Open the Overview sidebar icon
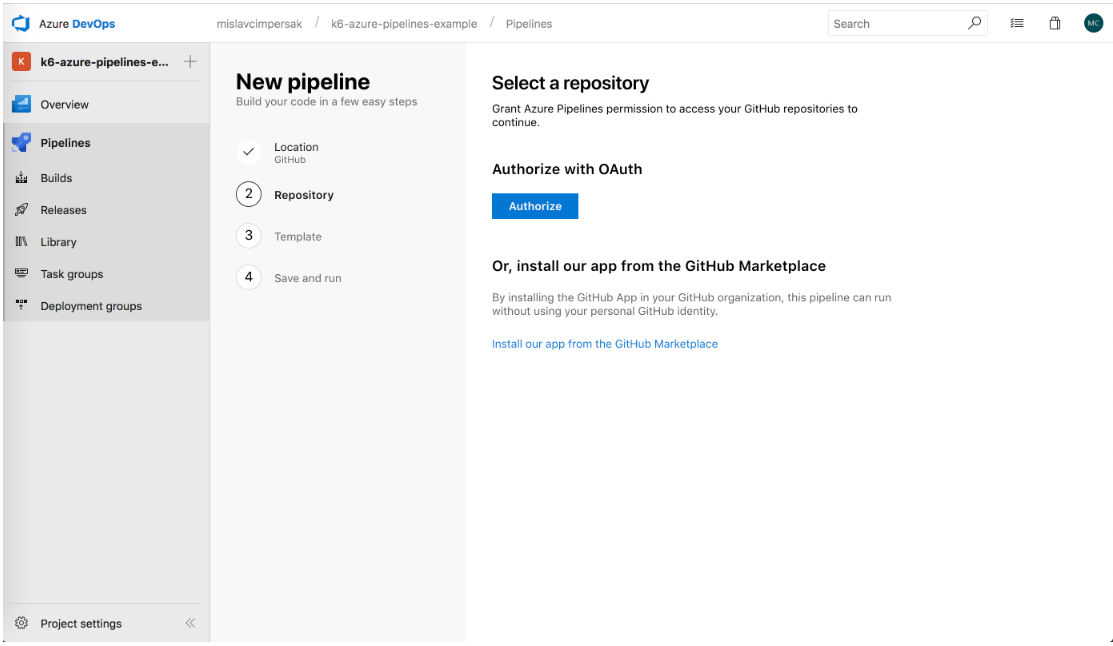This screenshot has height=646, width=1113. pos(21,104)
